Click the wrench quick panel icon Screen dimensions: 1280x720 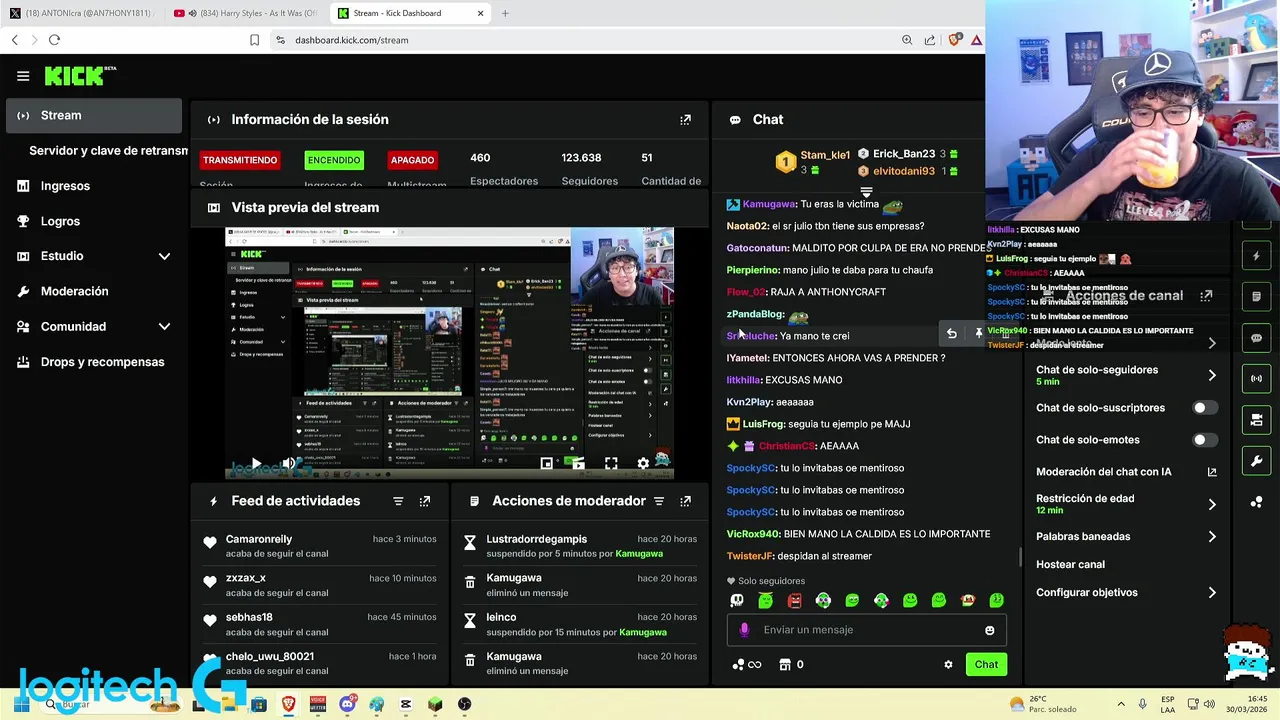[1257, 461]
